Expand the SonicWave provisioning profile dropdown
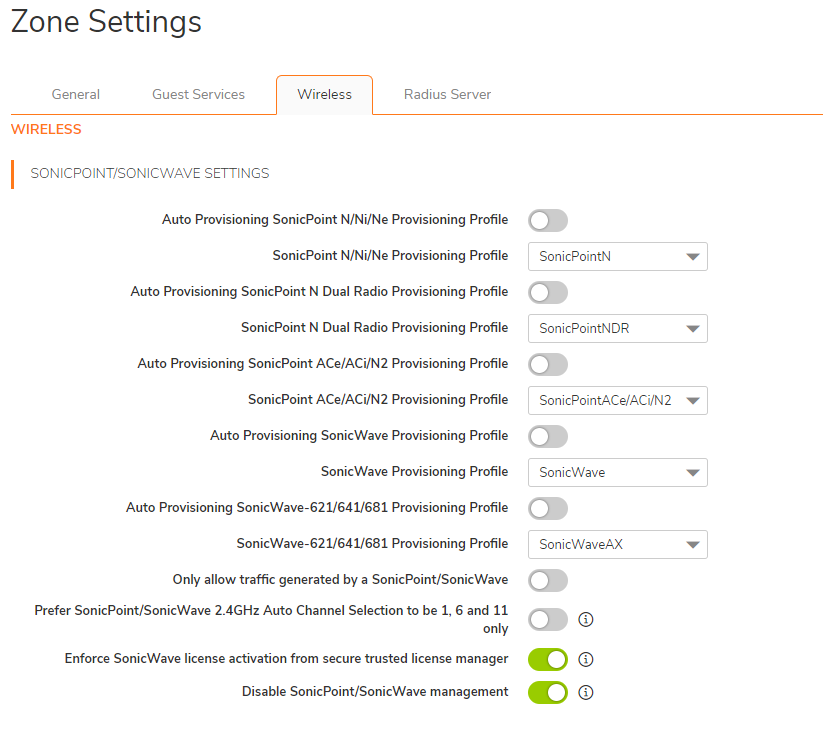The width and height of the screenshot is (823, 749). pos(617,472)
